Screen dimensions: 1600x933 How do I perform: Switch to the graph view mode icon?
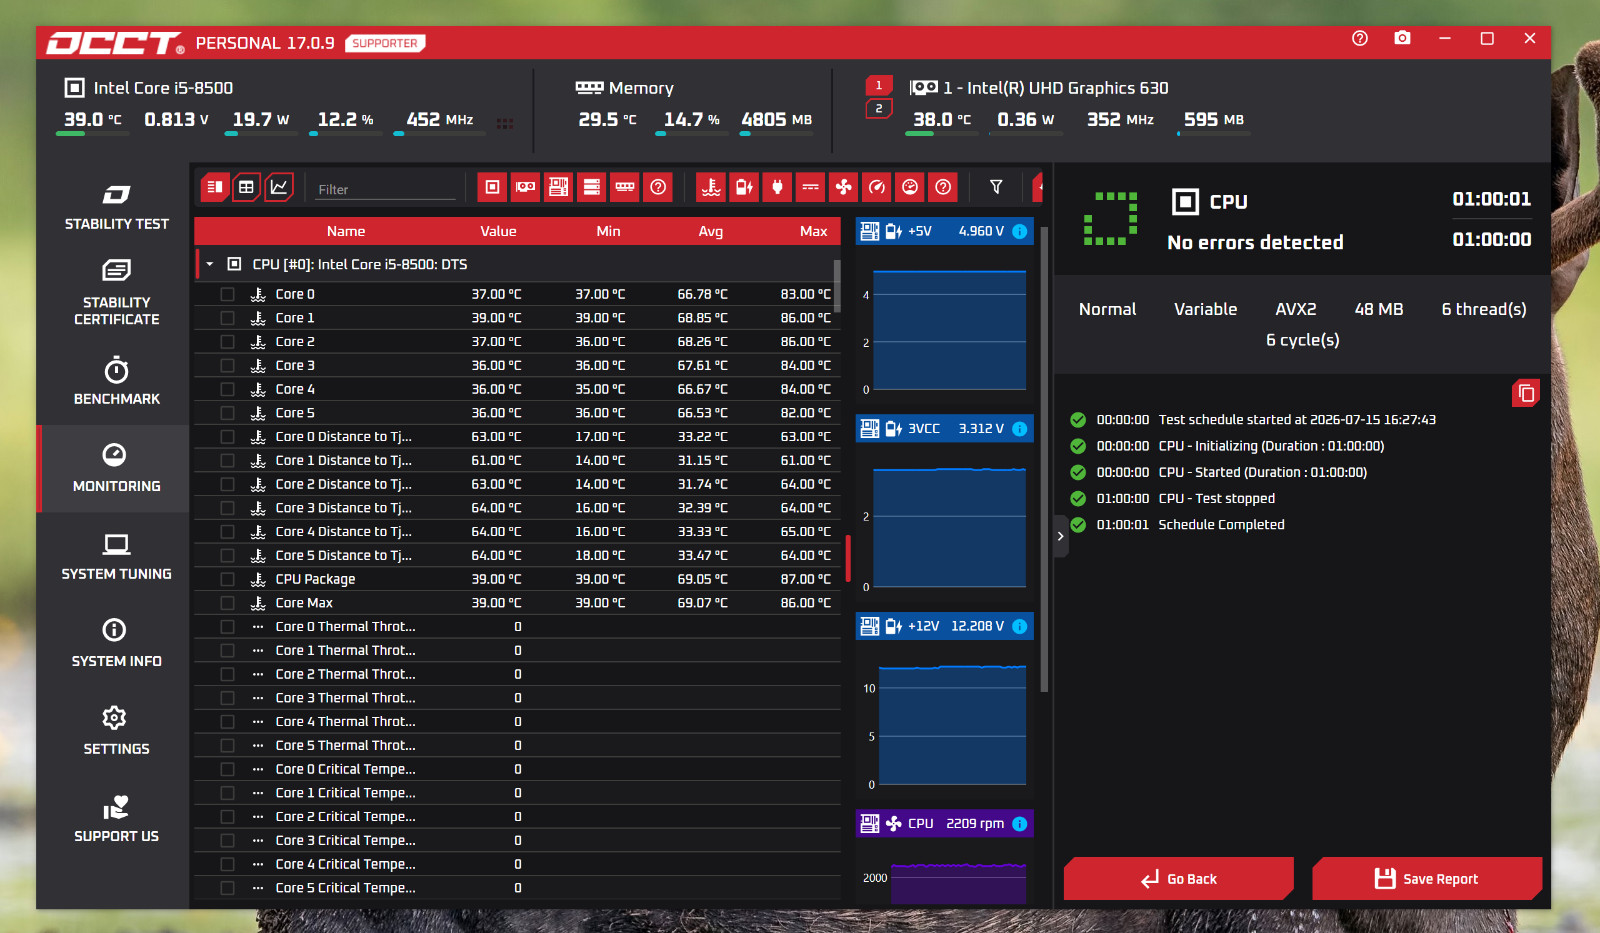(x=279, y=187)
